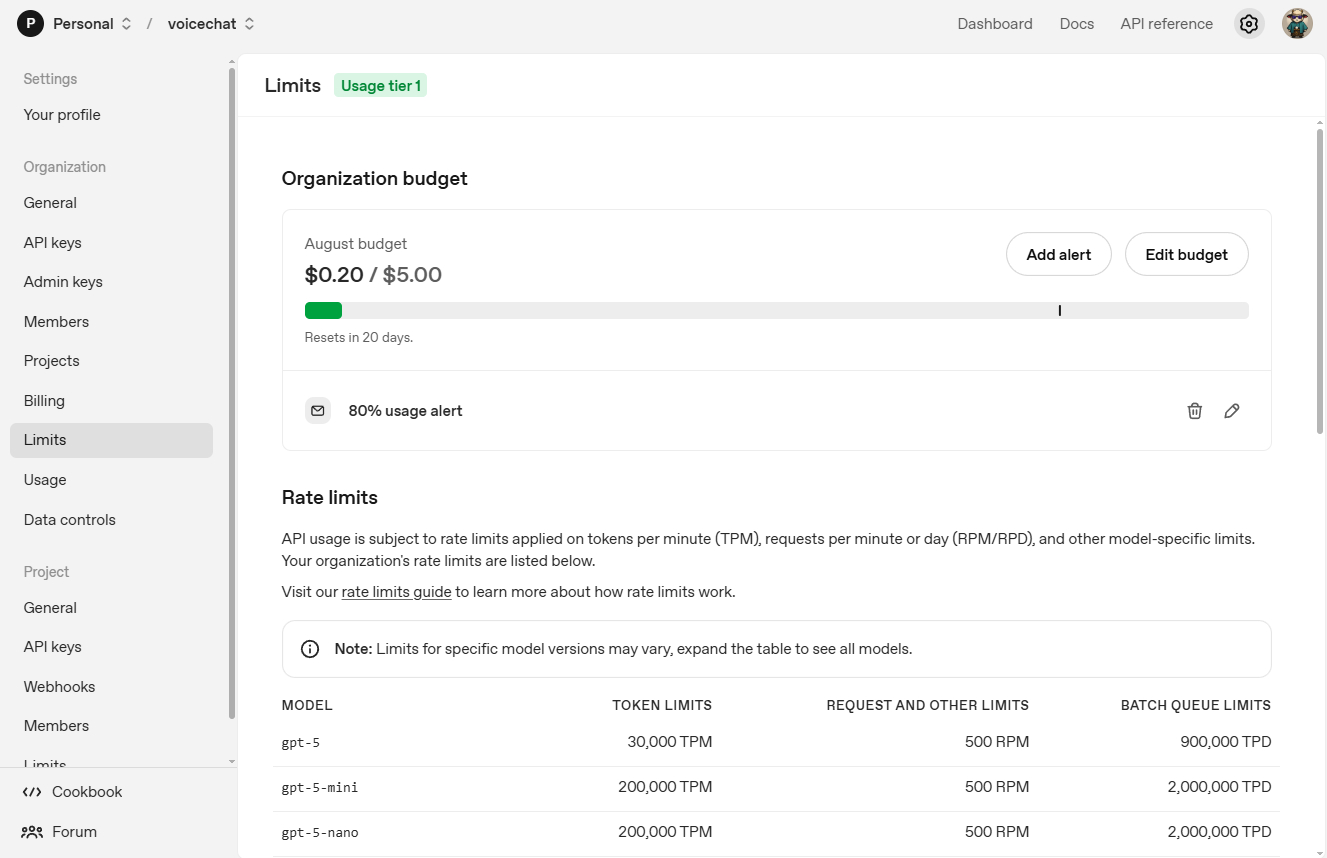
Task: Click the 500 RPM cell for gpt-5
Action: click(x=997, y=742)
